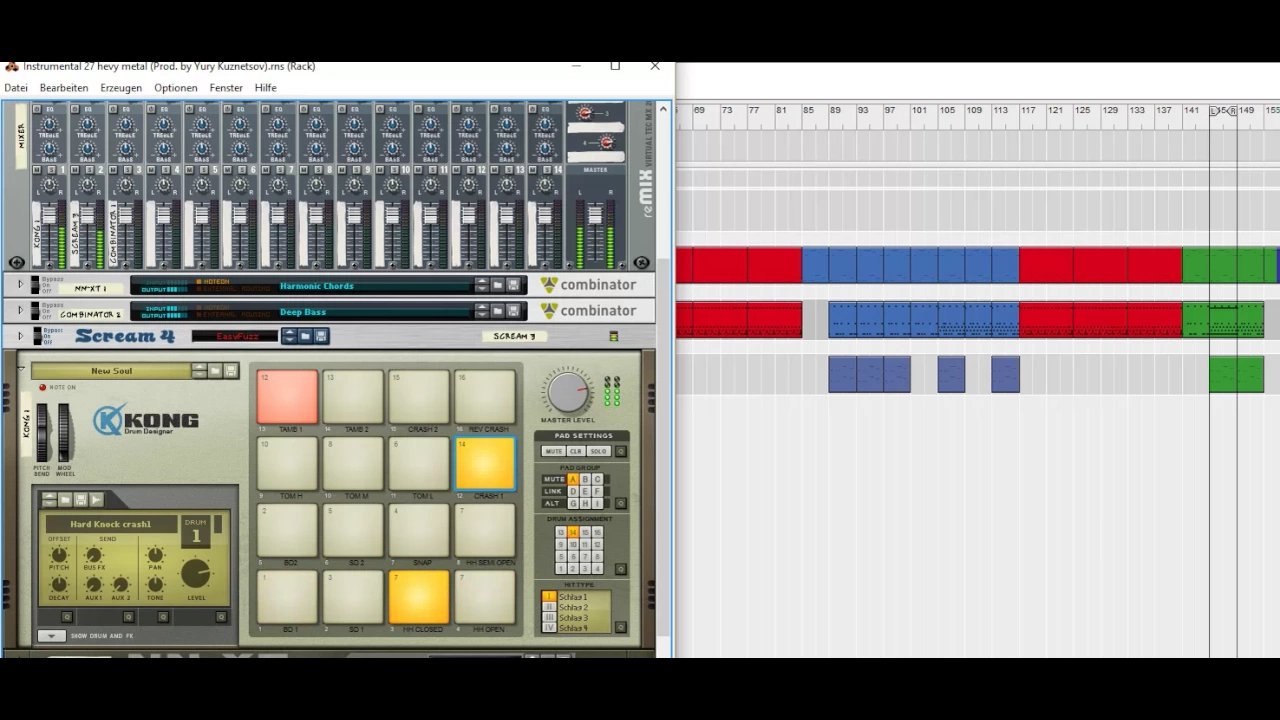This screenshot has width=1280, height=720.
Task: Toggle the NN-XT 1 bypass switch
Action: coord(35,285)
